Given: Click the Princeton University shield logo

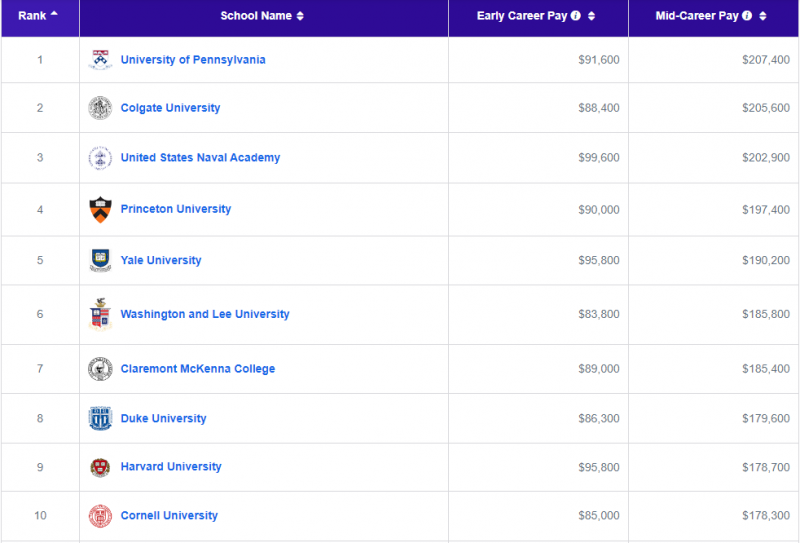Looking at the screenshot, I should pyautogui.click(x=101, y=209).
